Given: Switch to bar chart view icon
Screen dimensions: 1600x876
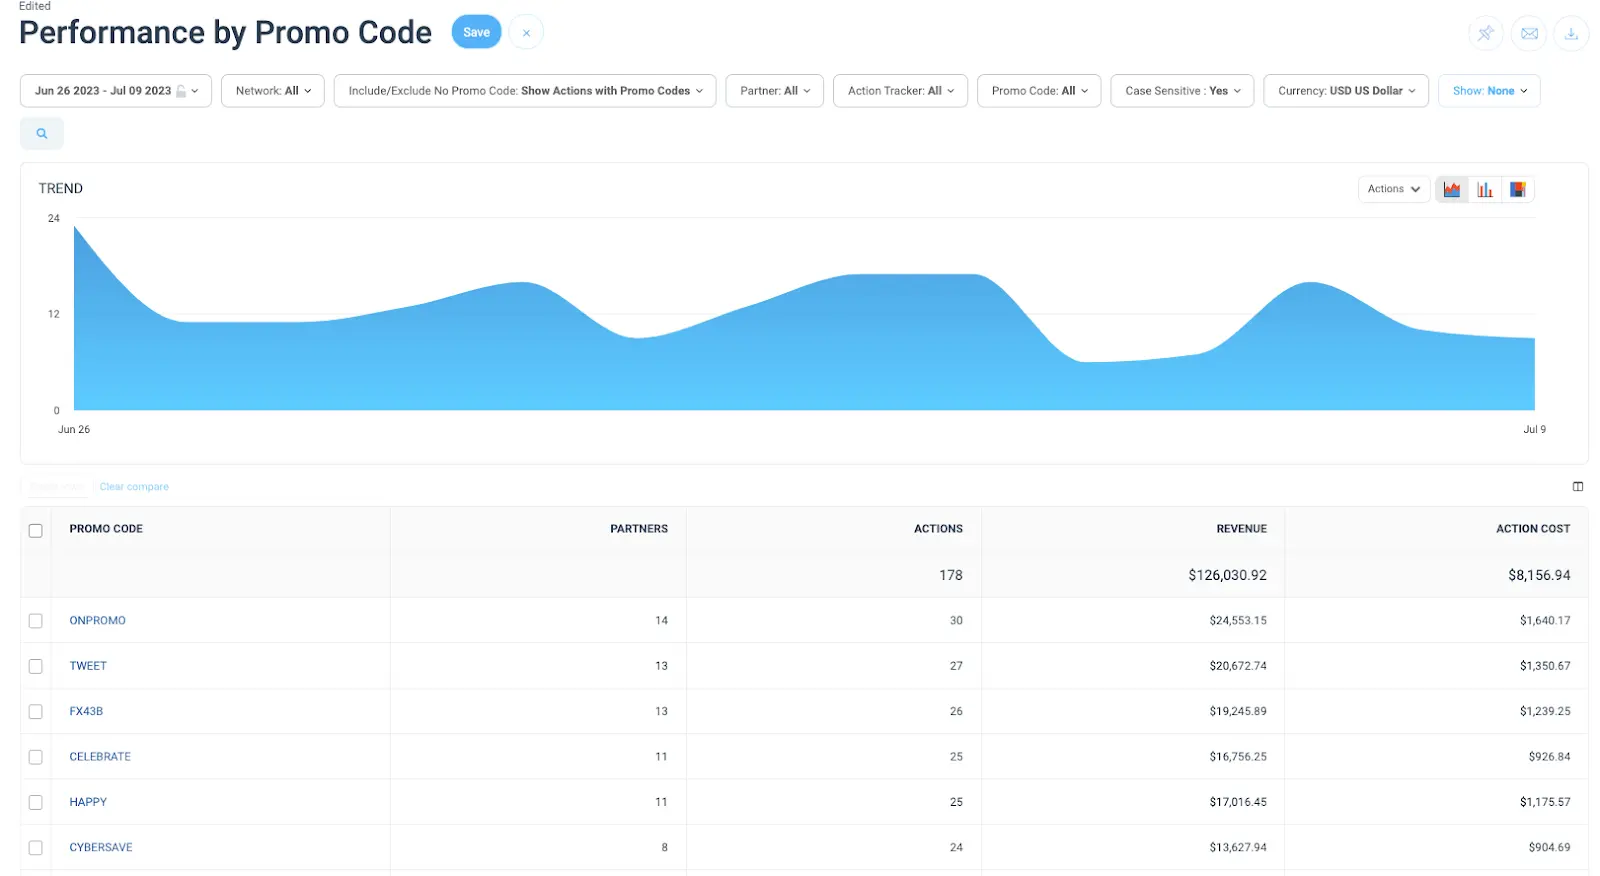Looking at the screenshot, I should click(x=1485, y=189).
